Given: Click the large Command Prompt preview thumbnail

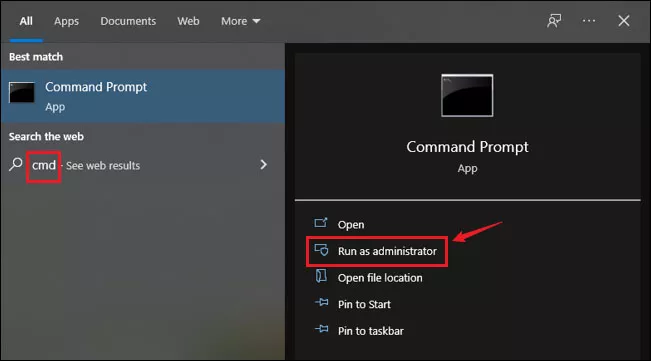Looking at the screenshot, I should click(467, 95).
